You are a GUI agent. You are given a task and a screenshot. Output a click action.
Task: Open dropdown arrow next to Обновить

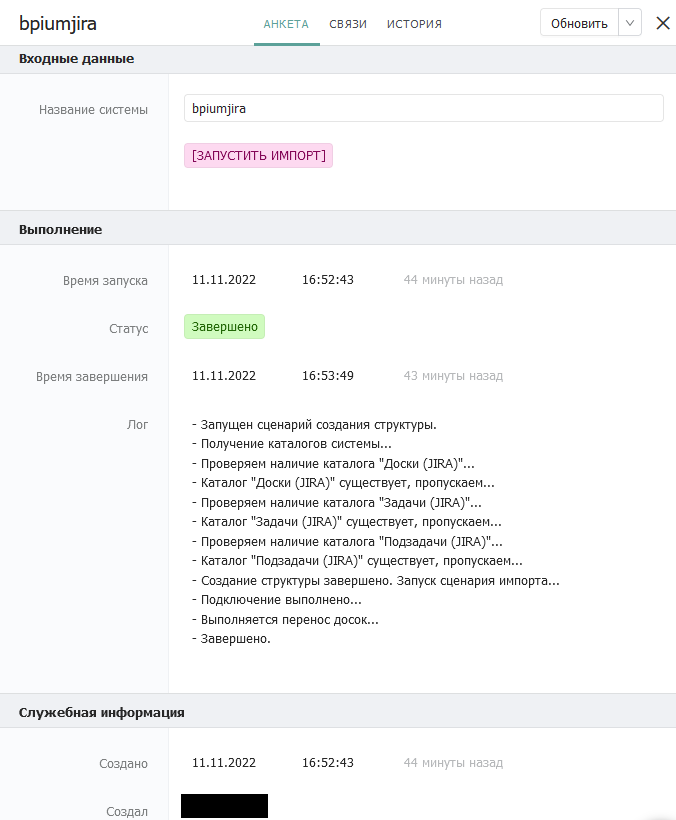coord(629,23)
